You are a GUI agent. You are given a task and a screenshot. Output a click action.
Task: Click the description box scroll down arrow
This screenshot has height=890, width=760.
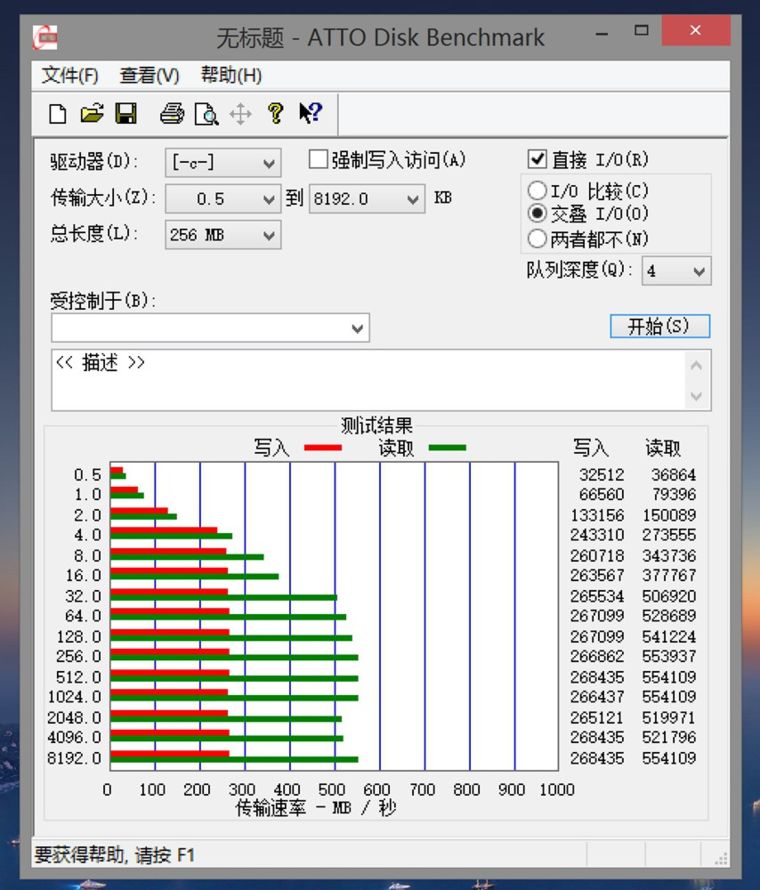[697, 397]
